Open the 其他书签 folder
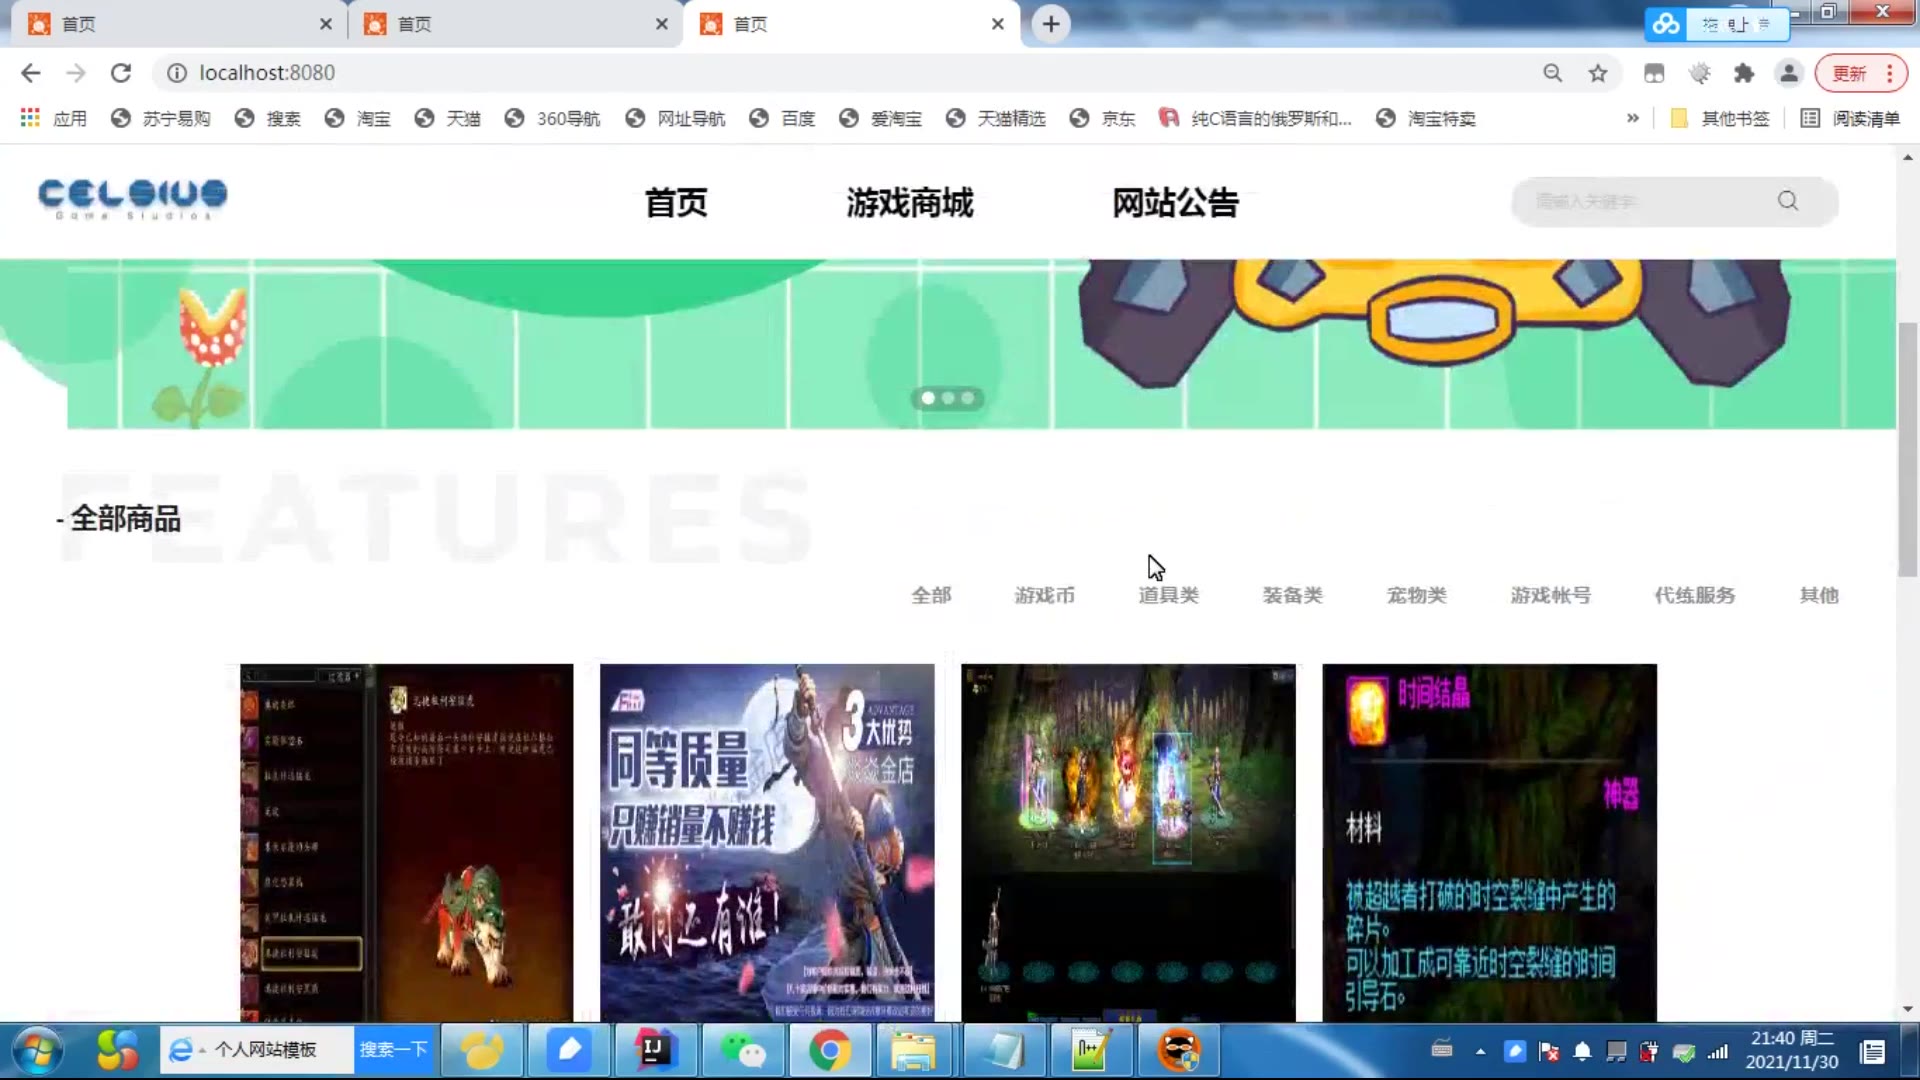This screenshot has width=1920, height=1080. click(x=1720, y=118)
